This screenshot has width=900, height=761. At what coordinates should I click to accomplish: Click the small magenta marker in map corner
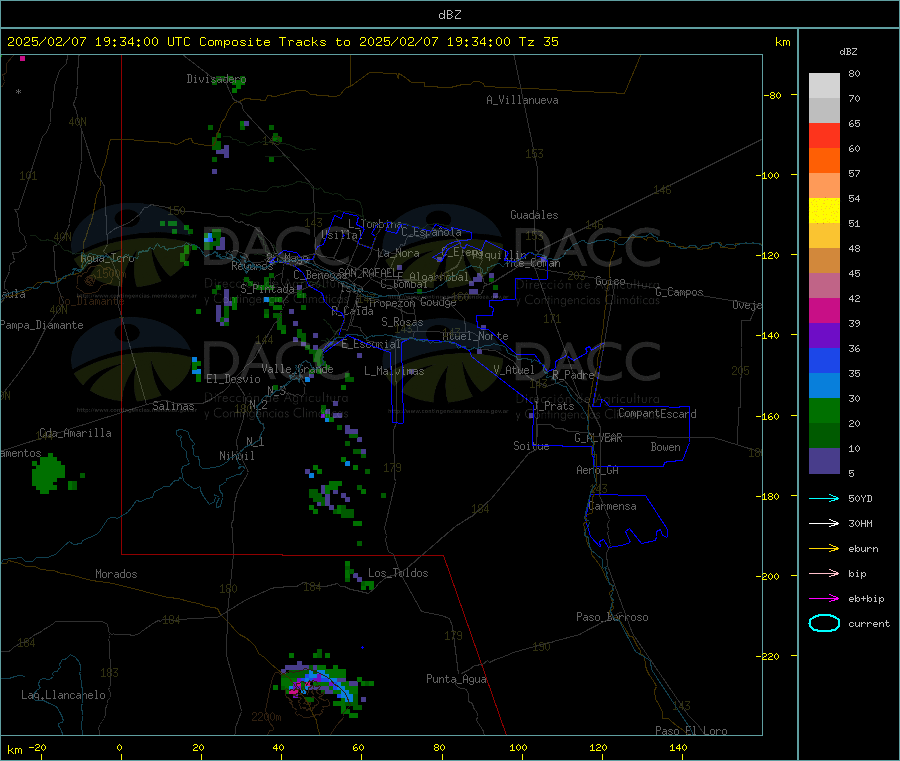[x=22, y=59]
